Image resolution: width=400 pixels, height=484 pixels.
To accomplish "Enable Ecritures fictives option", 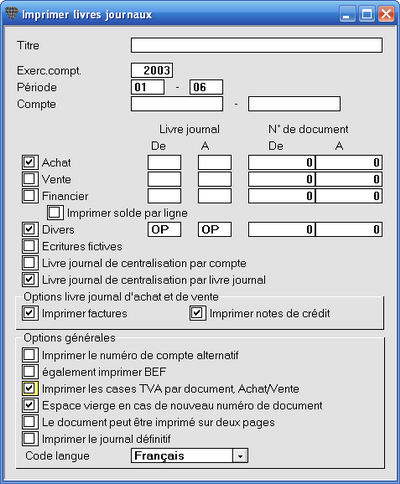I will click(30, 246).
